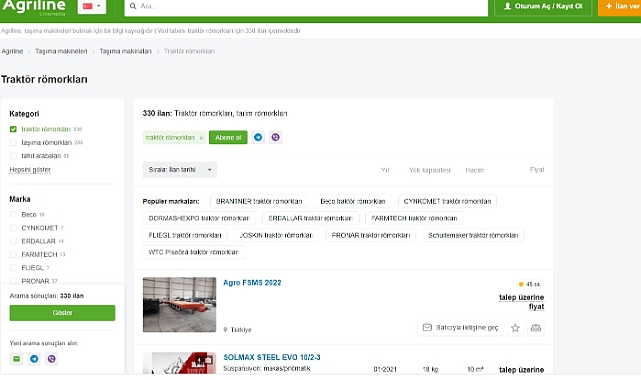This screenshot has height=380, width=641.
Task: Click the sidebar Telegram notification icon
Action: [x=34, y=359]
